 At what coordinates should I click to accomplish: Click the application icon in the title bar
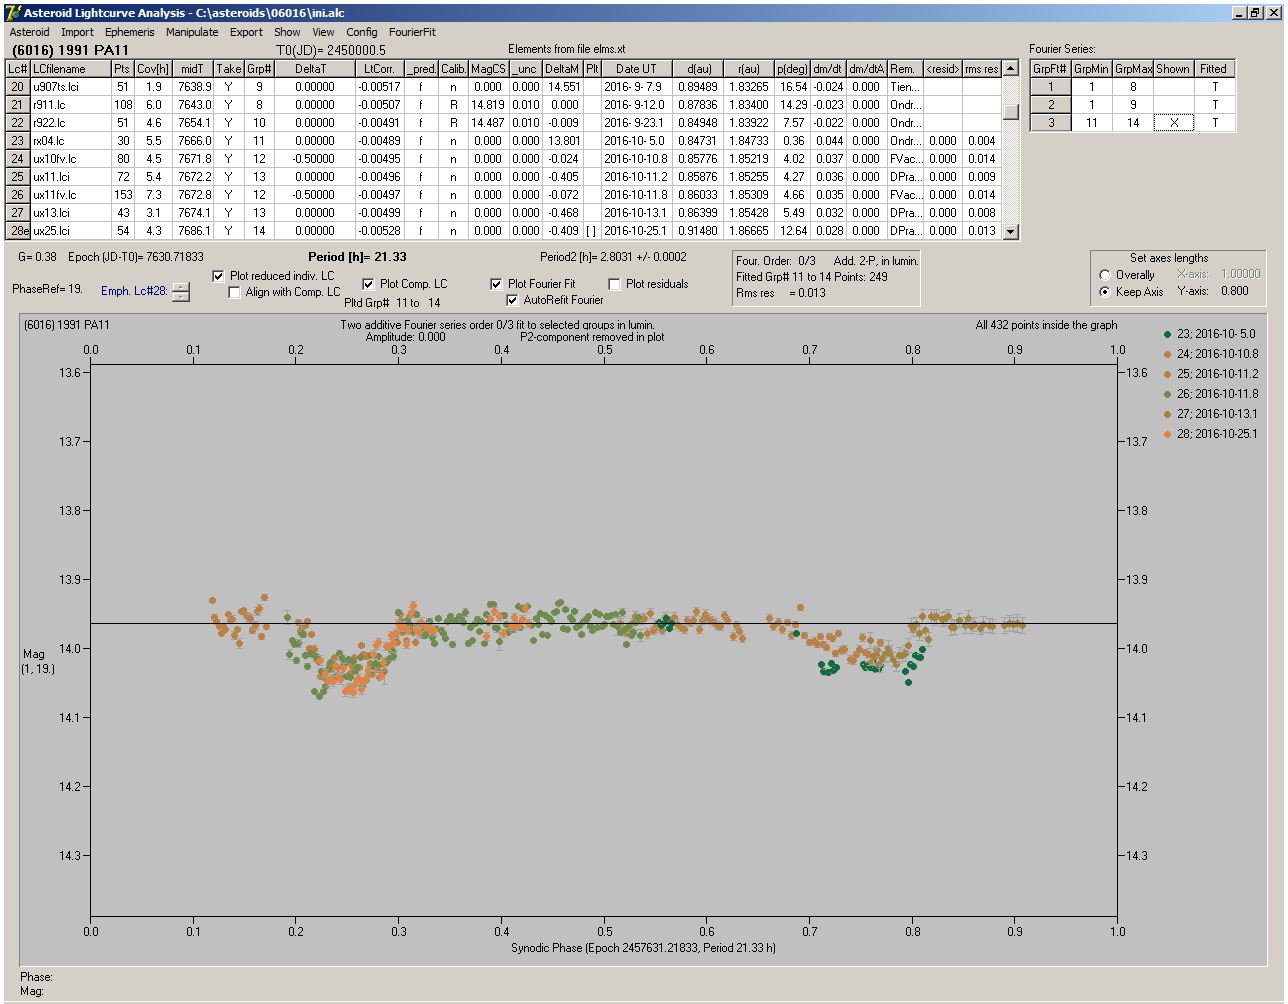coord(12,12)
